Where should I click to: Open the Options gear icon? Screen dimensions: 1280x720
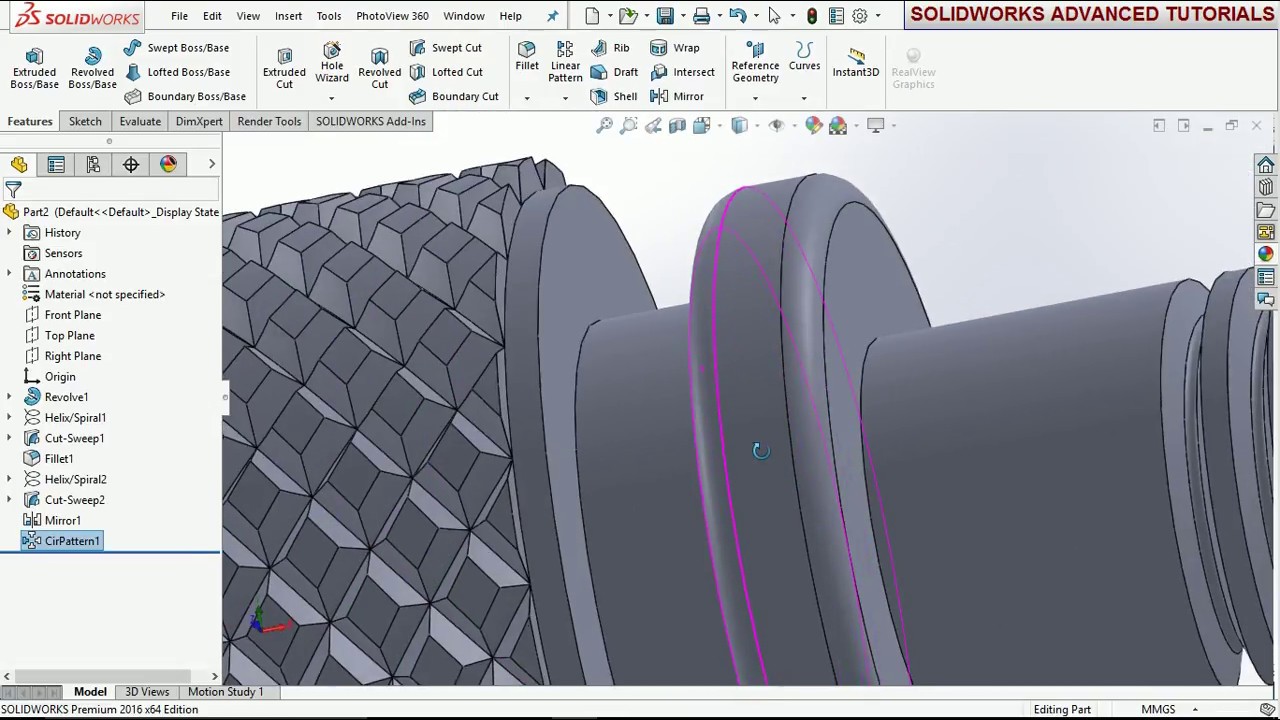[860, 16]
